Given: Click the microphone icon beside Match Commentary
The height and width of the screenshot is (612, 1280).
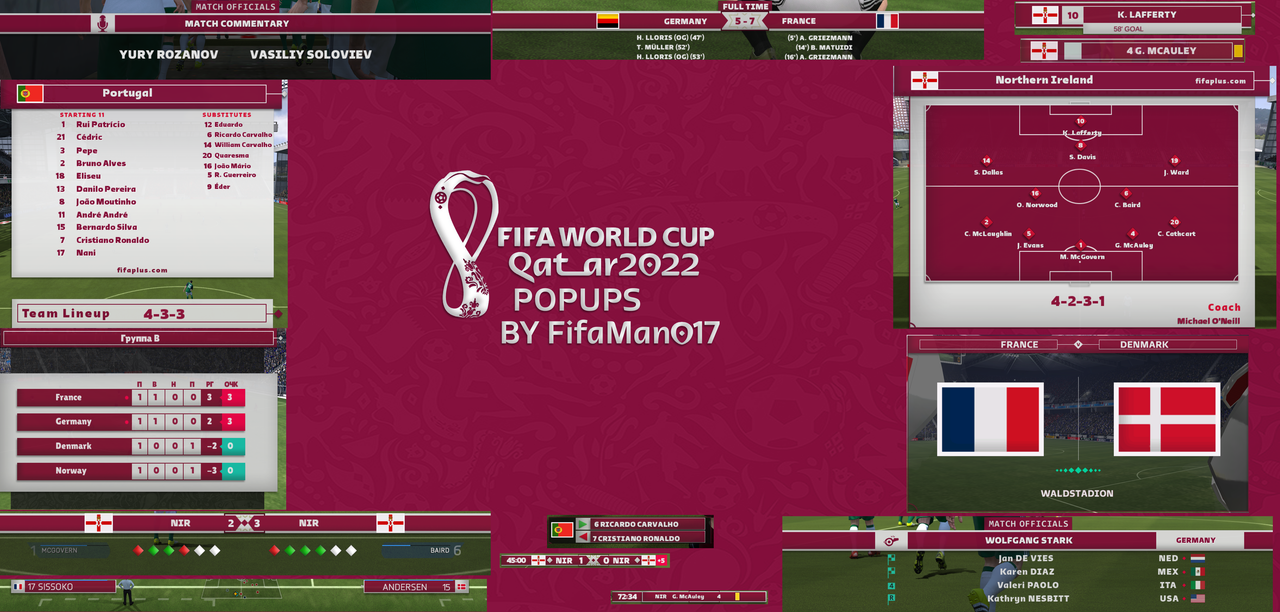Looking at the screenshot, I should pos(101,23).
